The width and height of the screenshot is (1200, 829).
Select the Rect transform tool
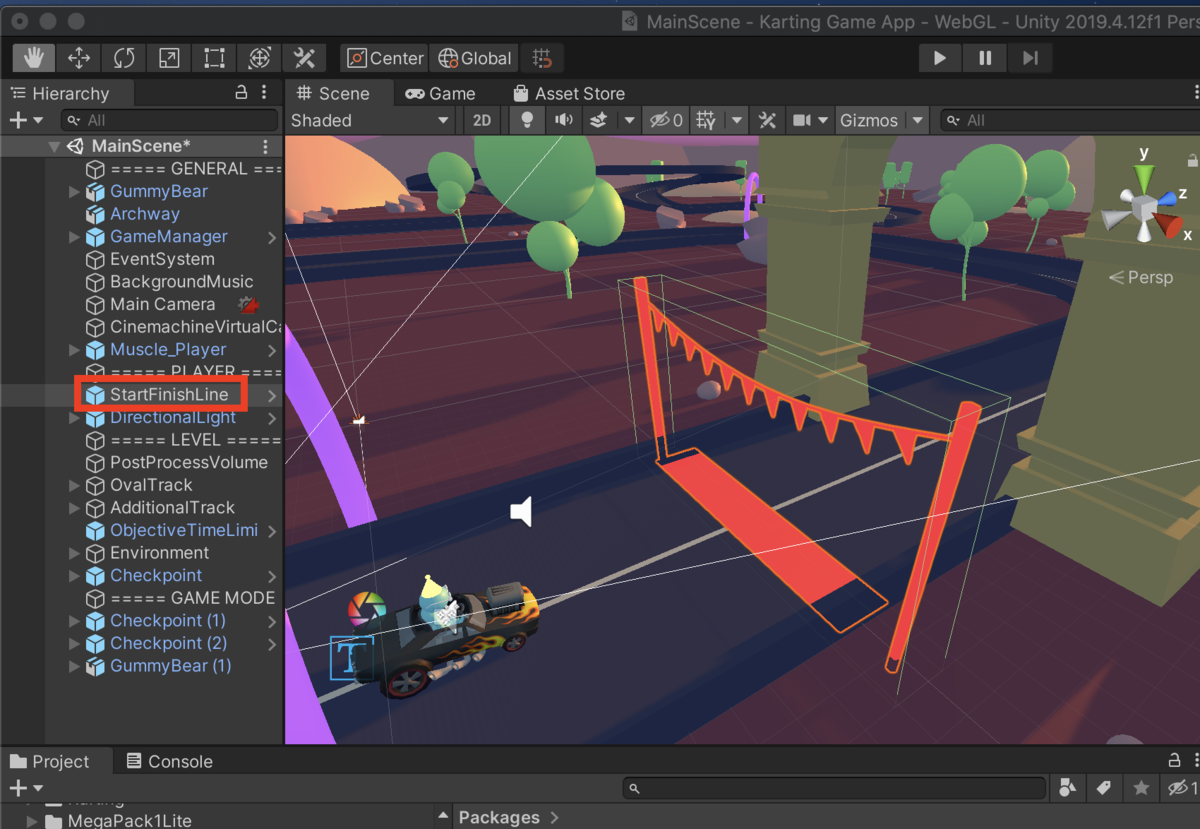(x=214, y=58)
